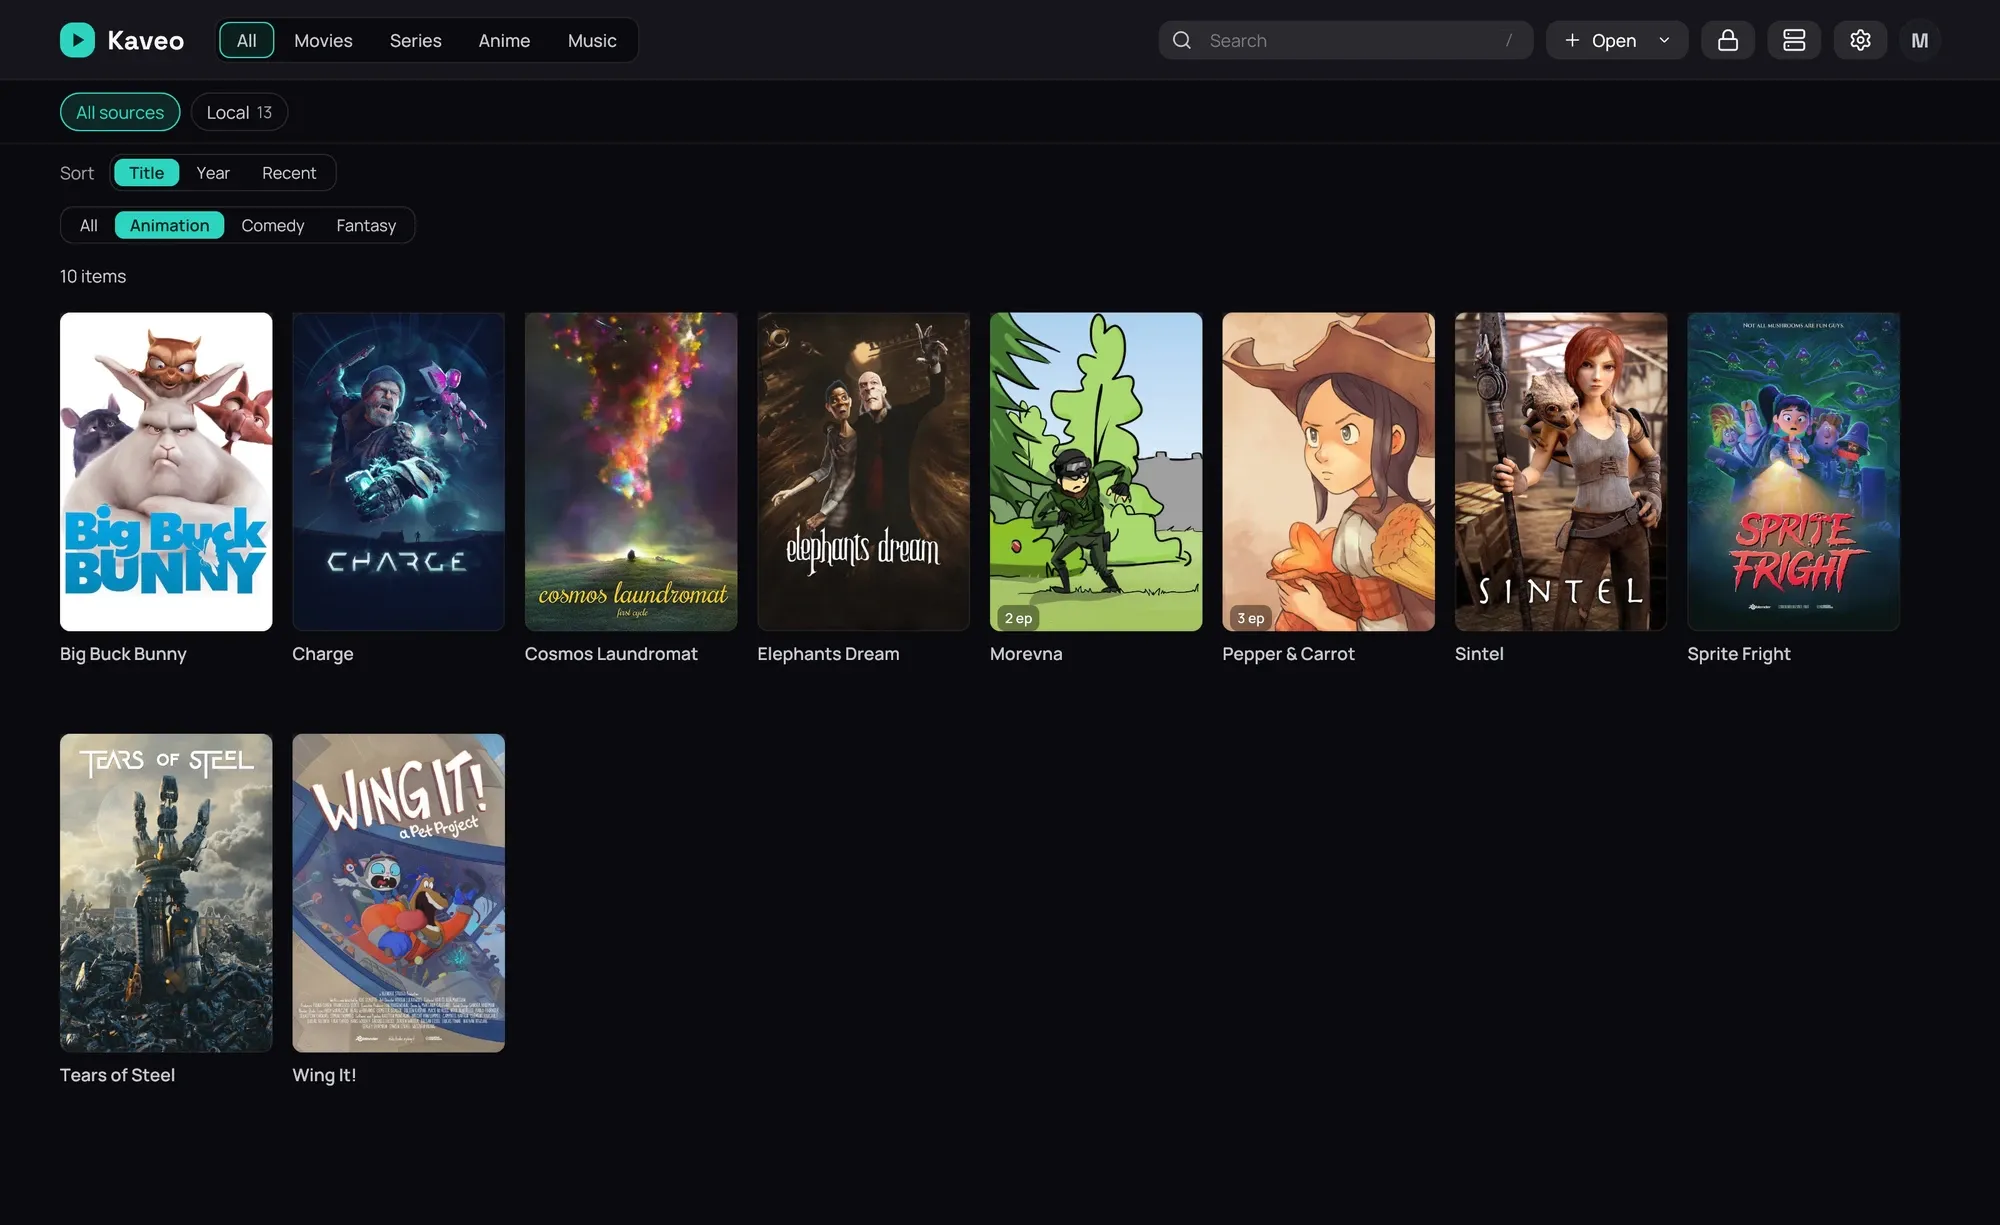
Task: Open the Elephants Dream poster
Action: (863, 471)
